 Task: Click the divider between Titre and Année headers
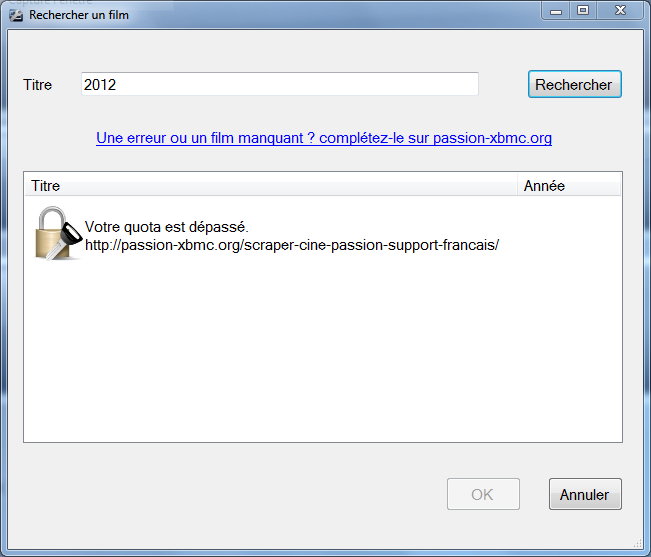pos(517,185)
